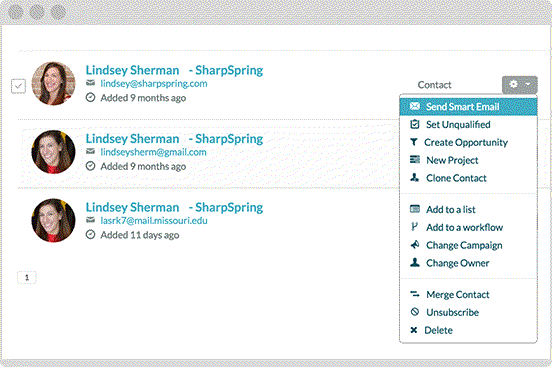Select Change Campaign menu entry
The height and width of the screenshot is (368, 552).
click(468, 245)
